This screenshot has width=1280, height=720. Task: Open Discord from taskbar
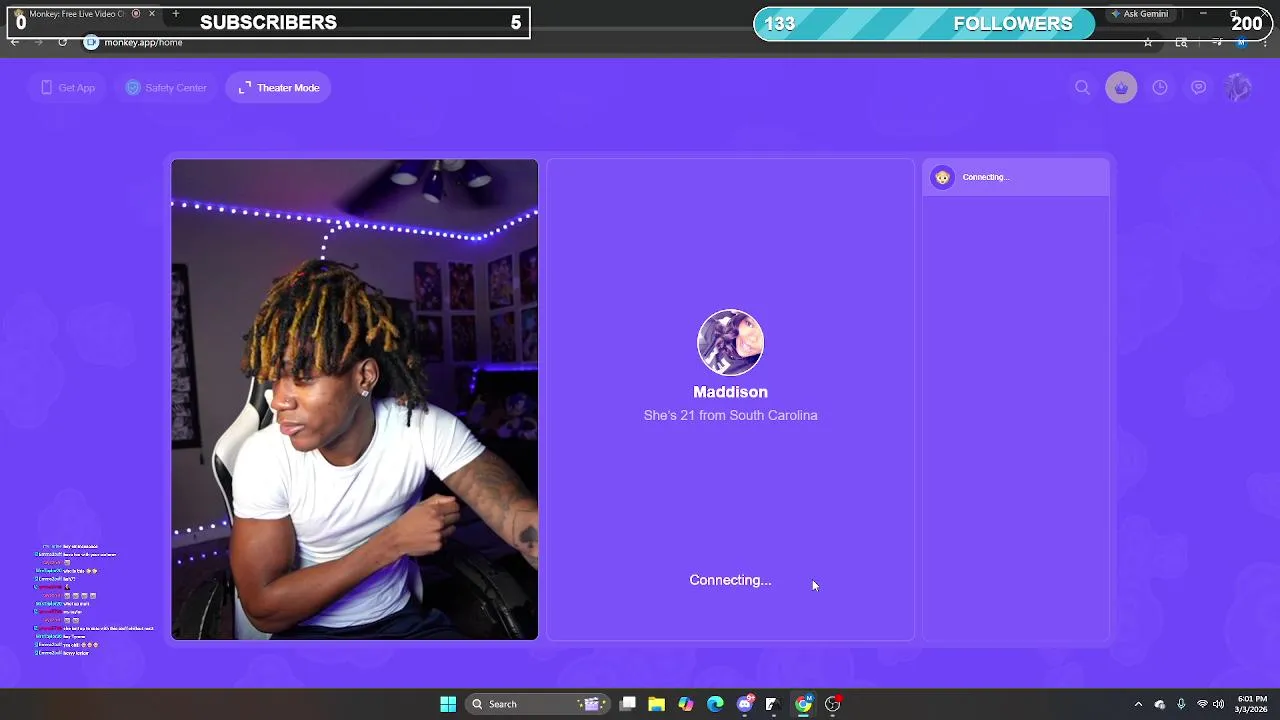point(745,704)
